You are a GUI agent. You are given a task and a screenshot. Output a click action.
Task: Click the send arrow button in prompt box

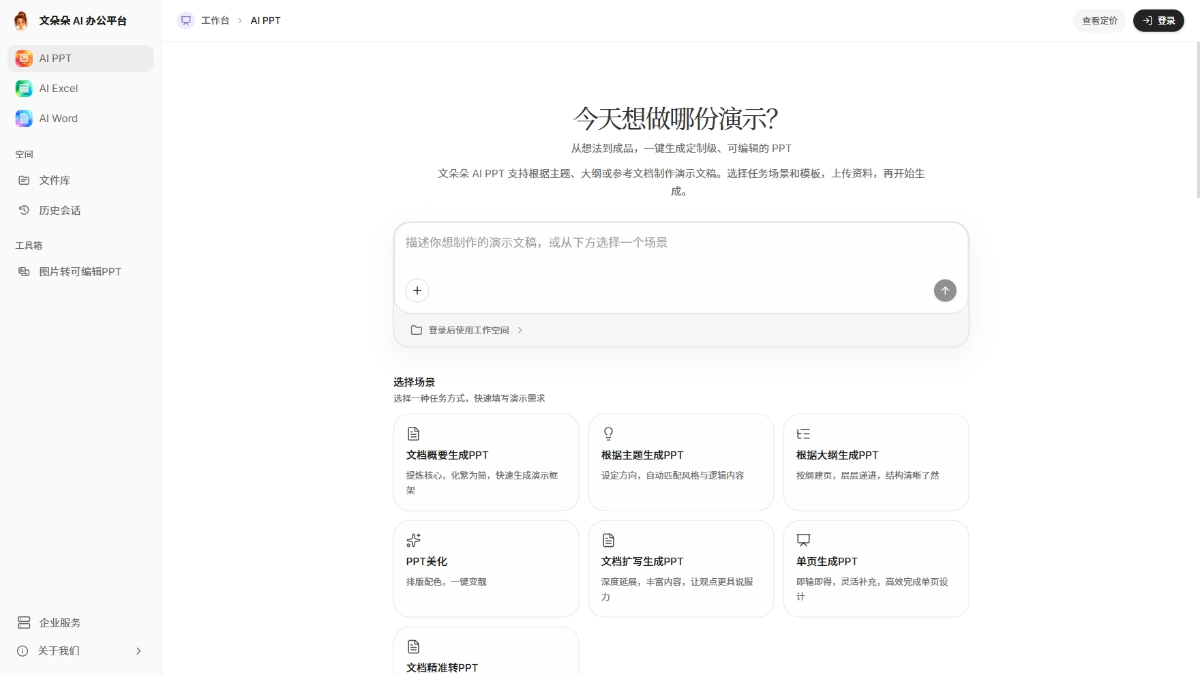coord(945,290)
